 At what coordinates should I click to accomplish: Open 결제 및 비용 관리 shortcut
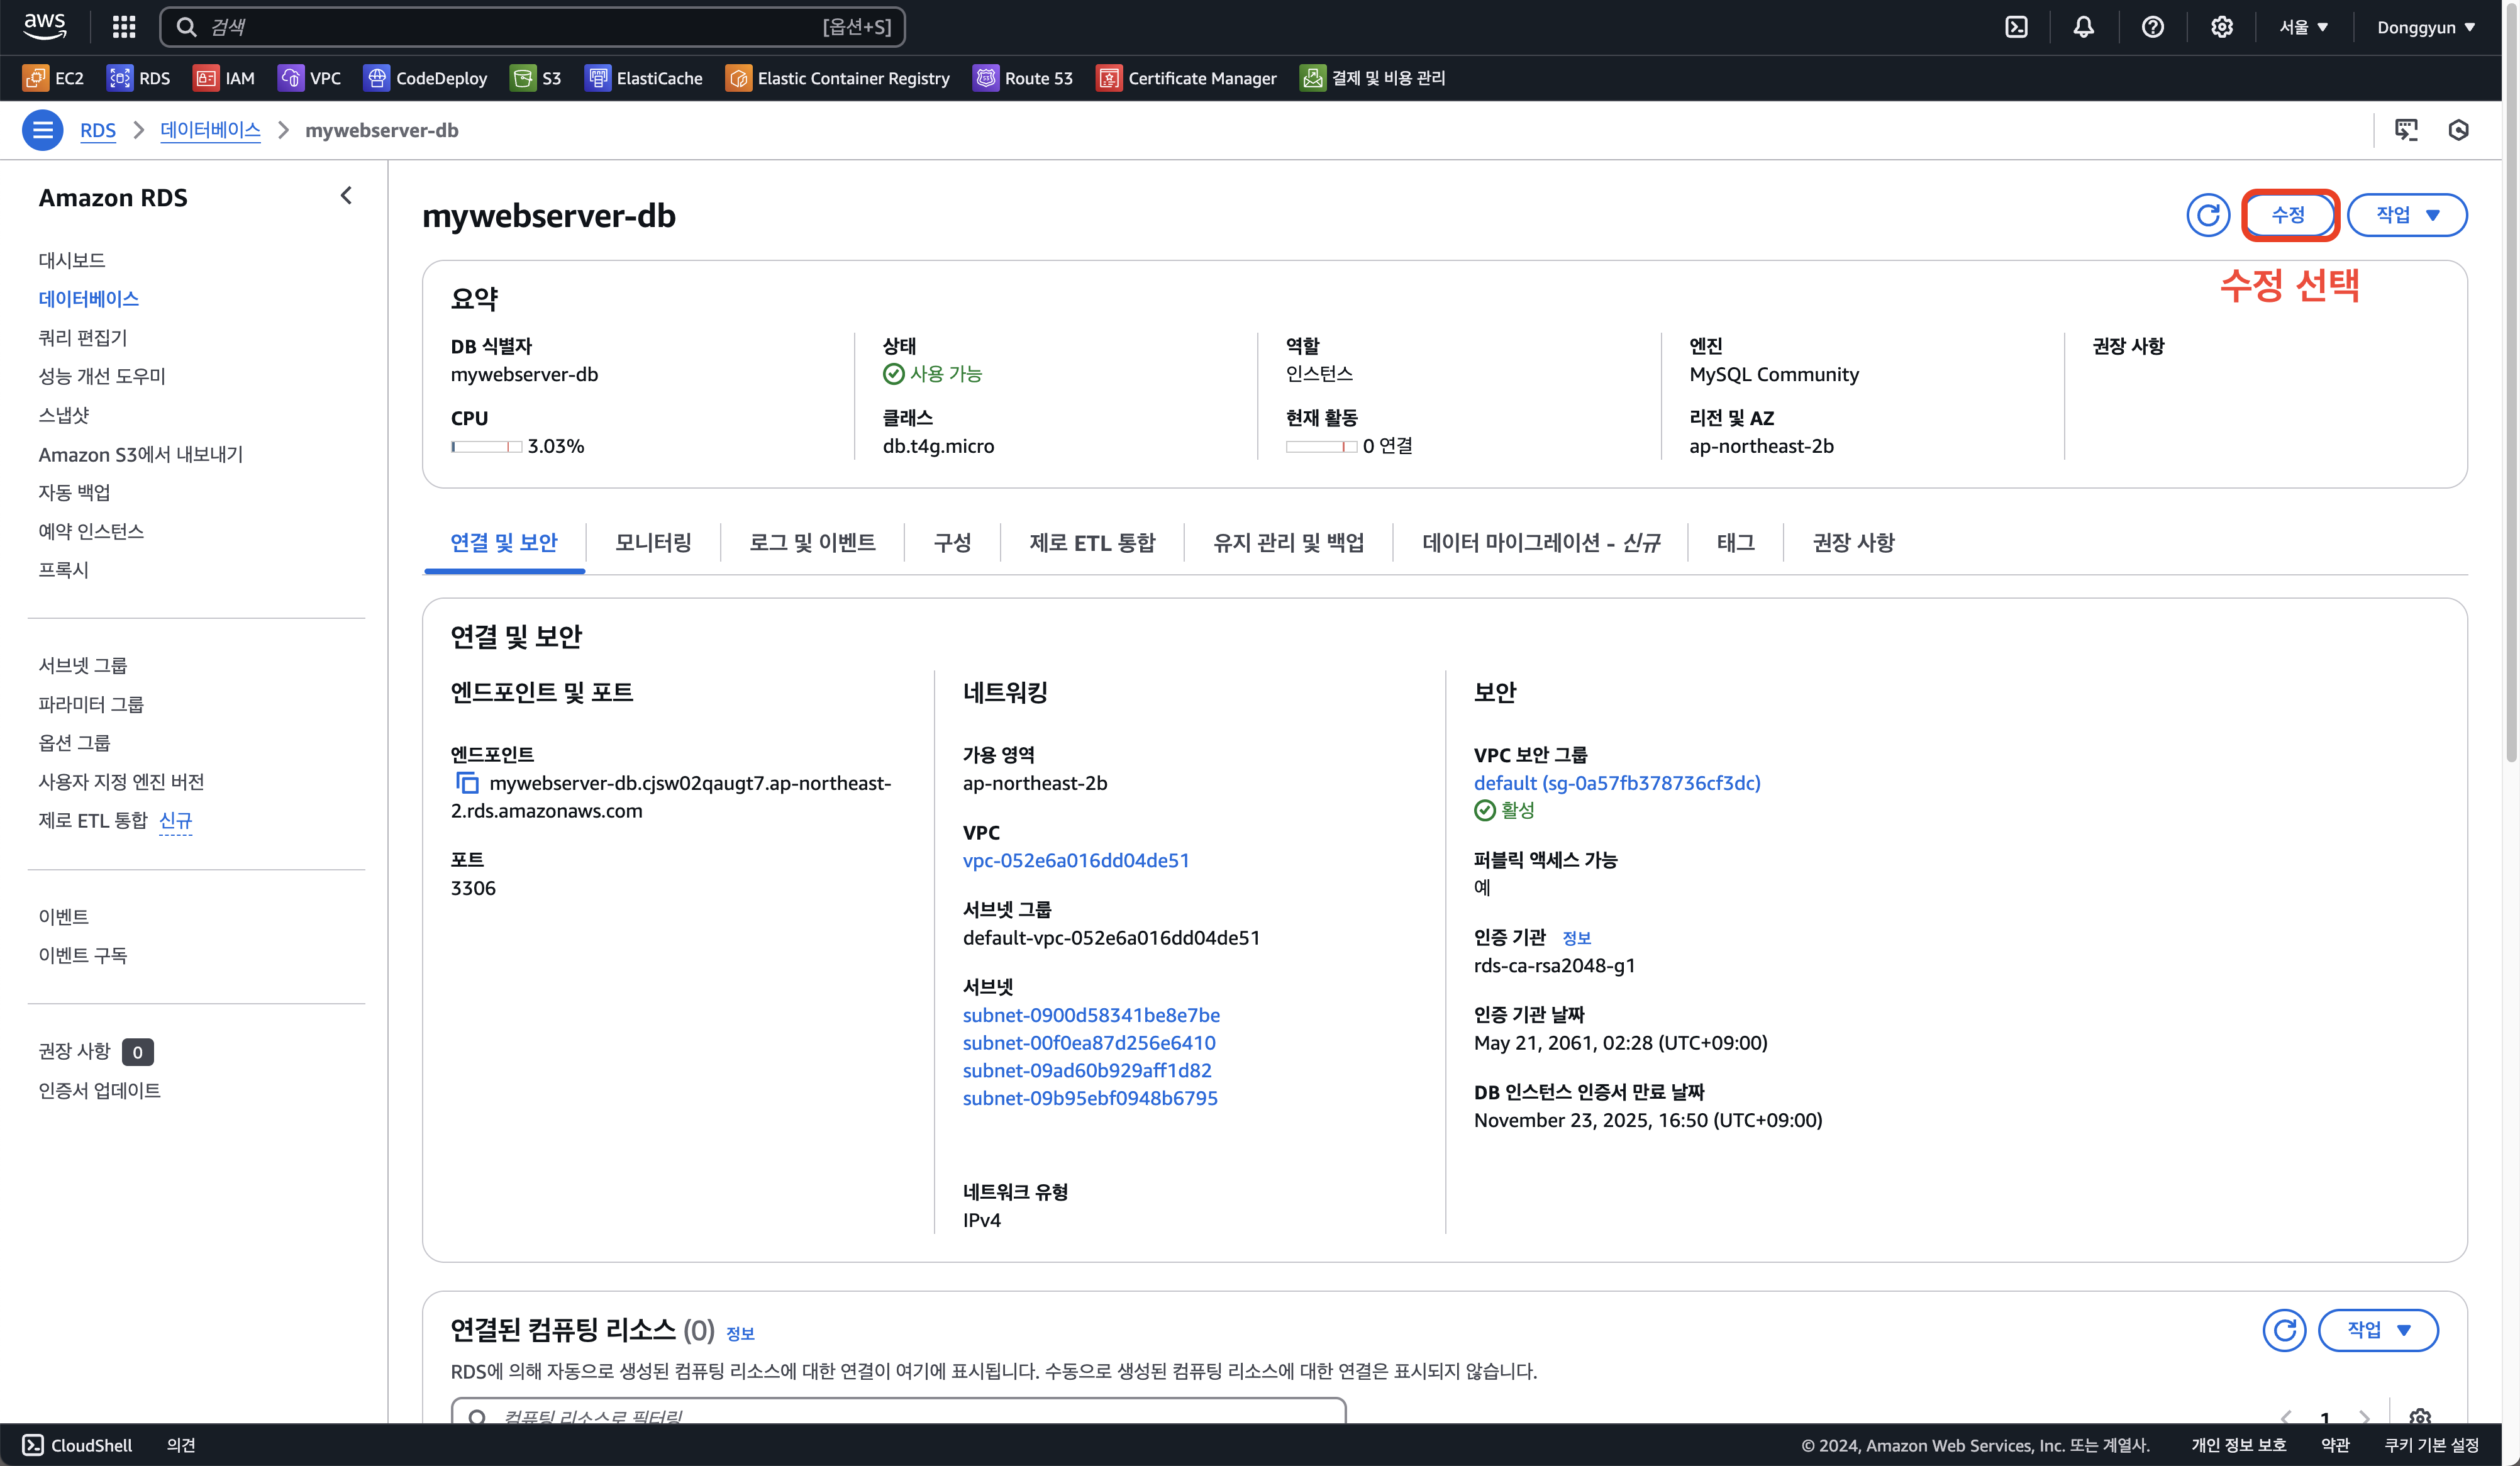tap(1373, 78)
